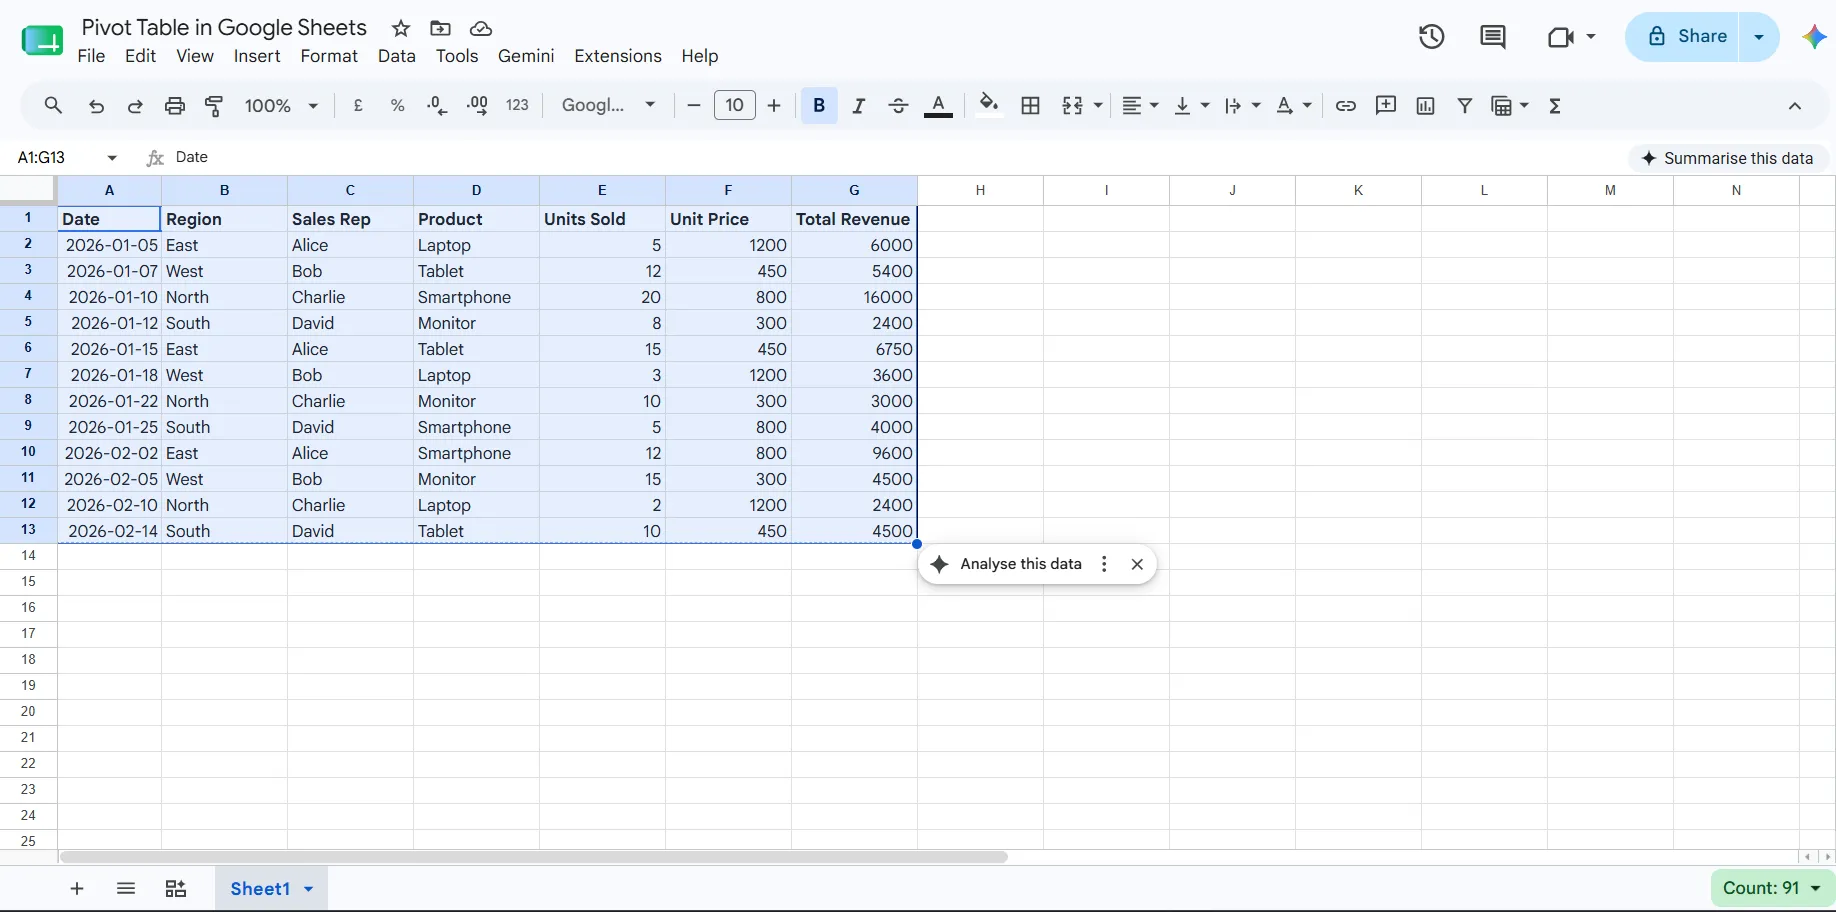
Task: Star this spreadsheet
Action: 401,28
